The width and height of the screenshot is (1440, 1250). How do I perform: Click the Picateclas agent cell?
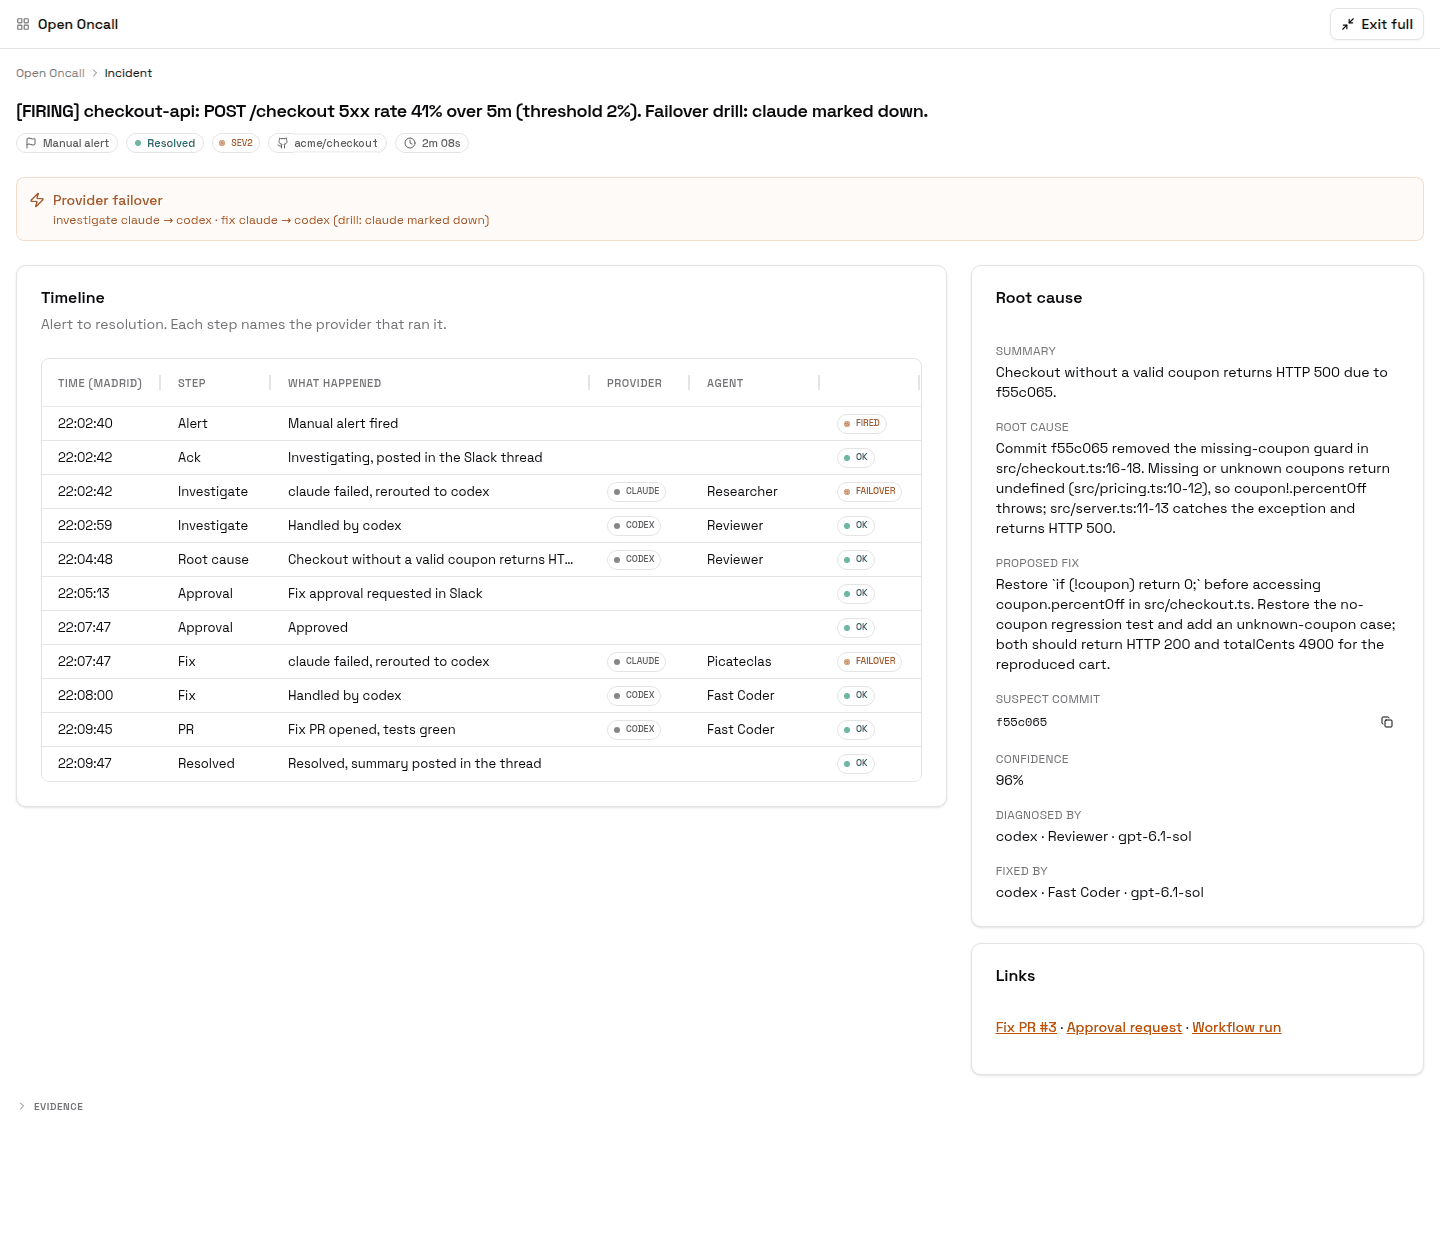[739, 661]
